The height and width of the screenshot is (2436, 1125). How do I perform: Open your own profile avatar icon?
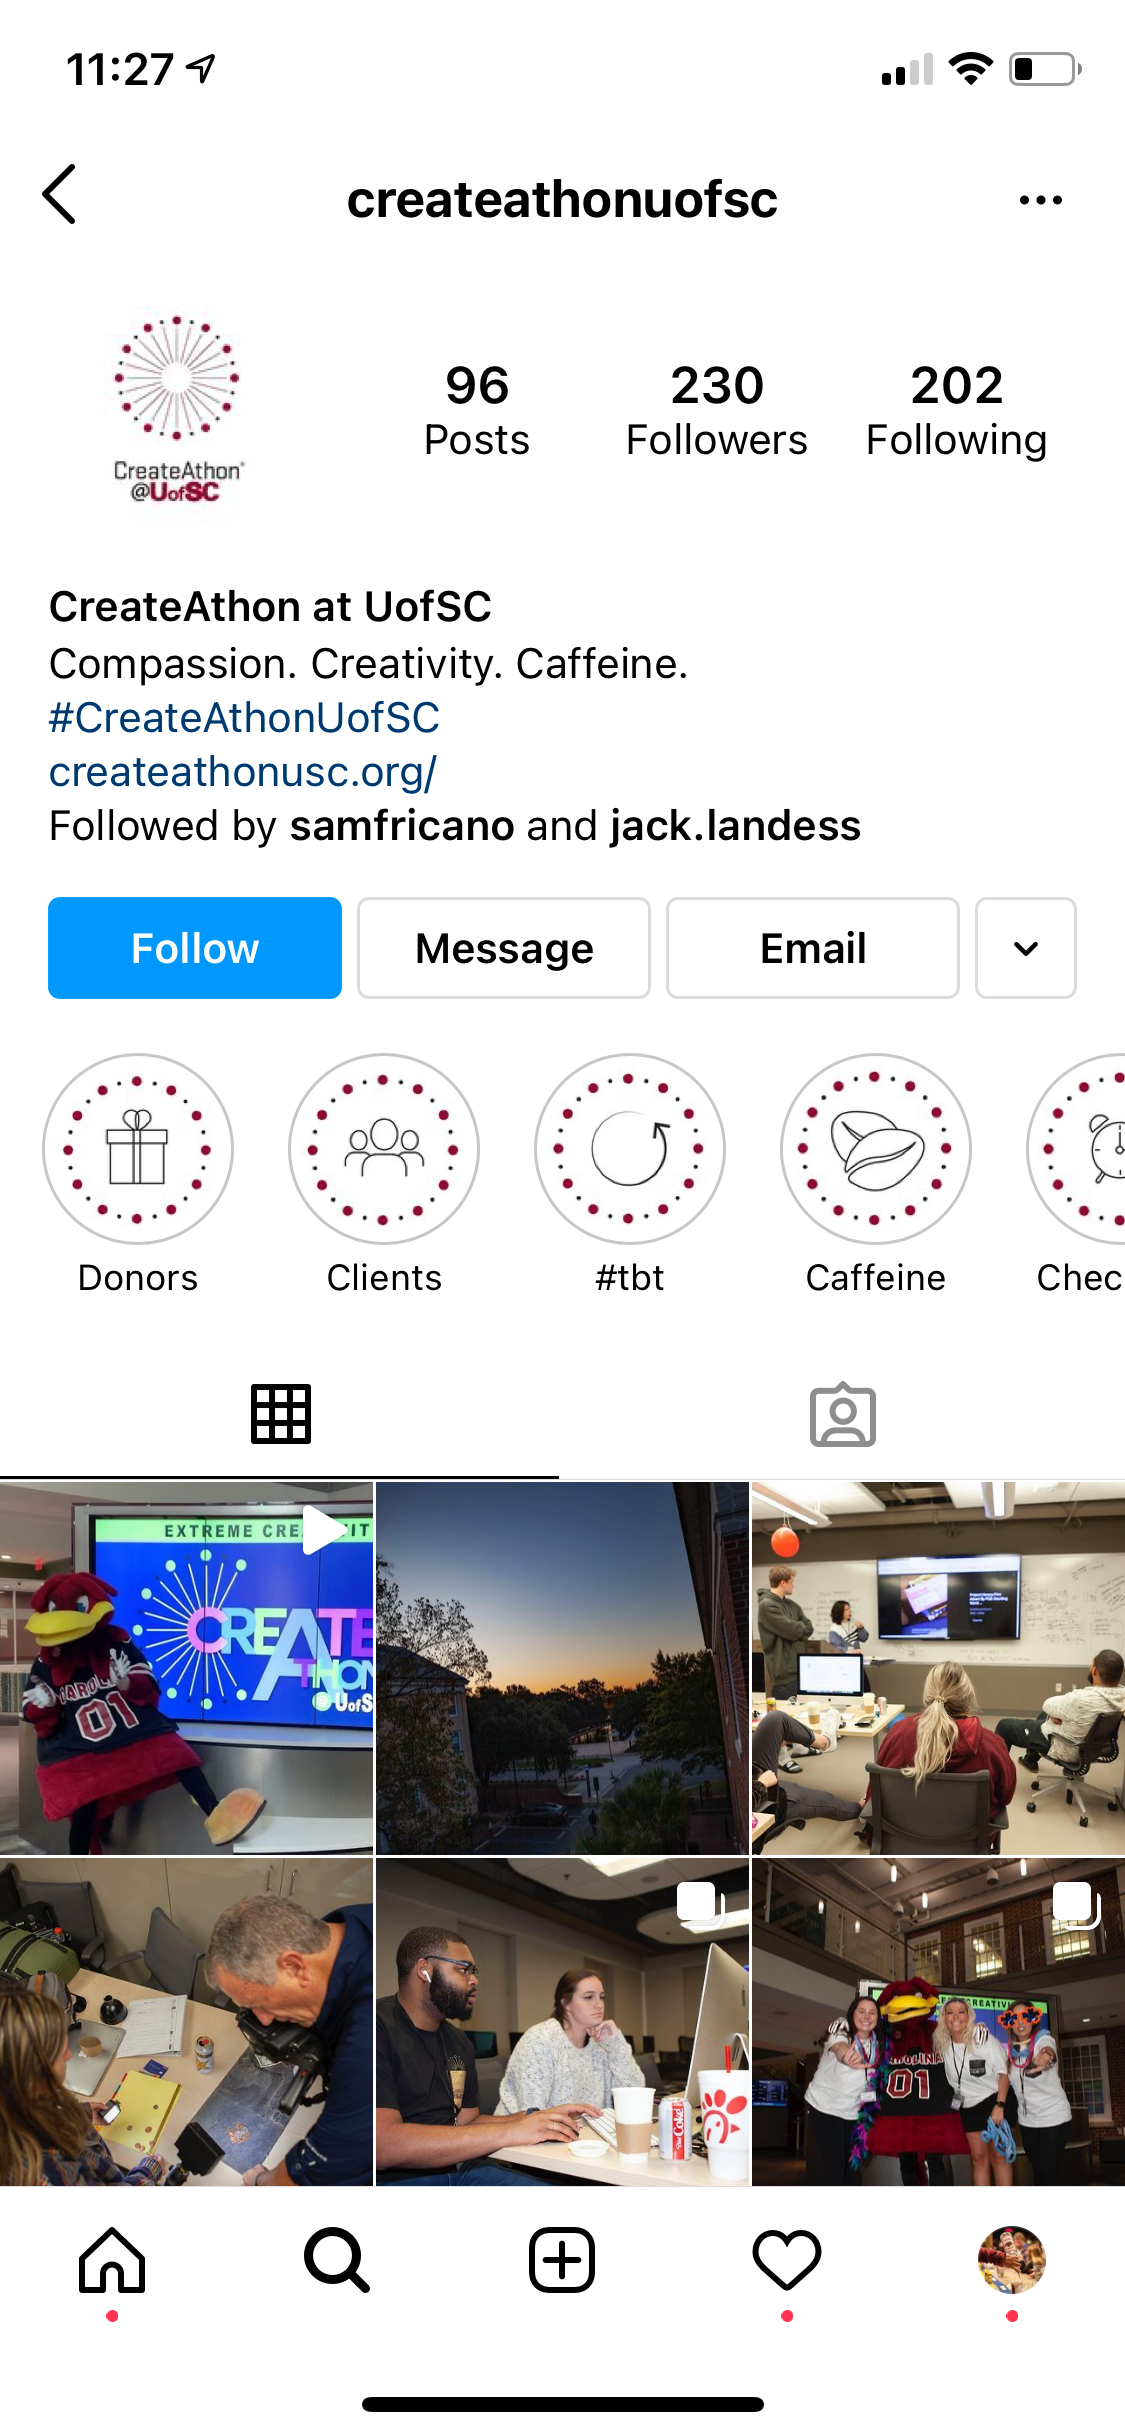1012,2260
